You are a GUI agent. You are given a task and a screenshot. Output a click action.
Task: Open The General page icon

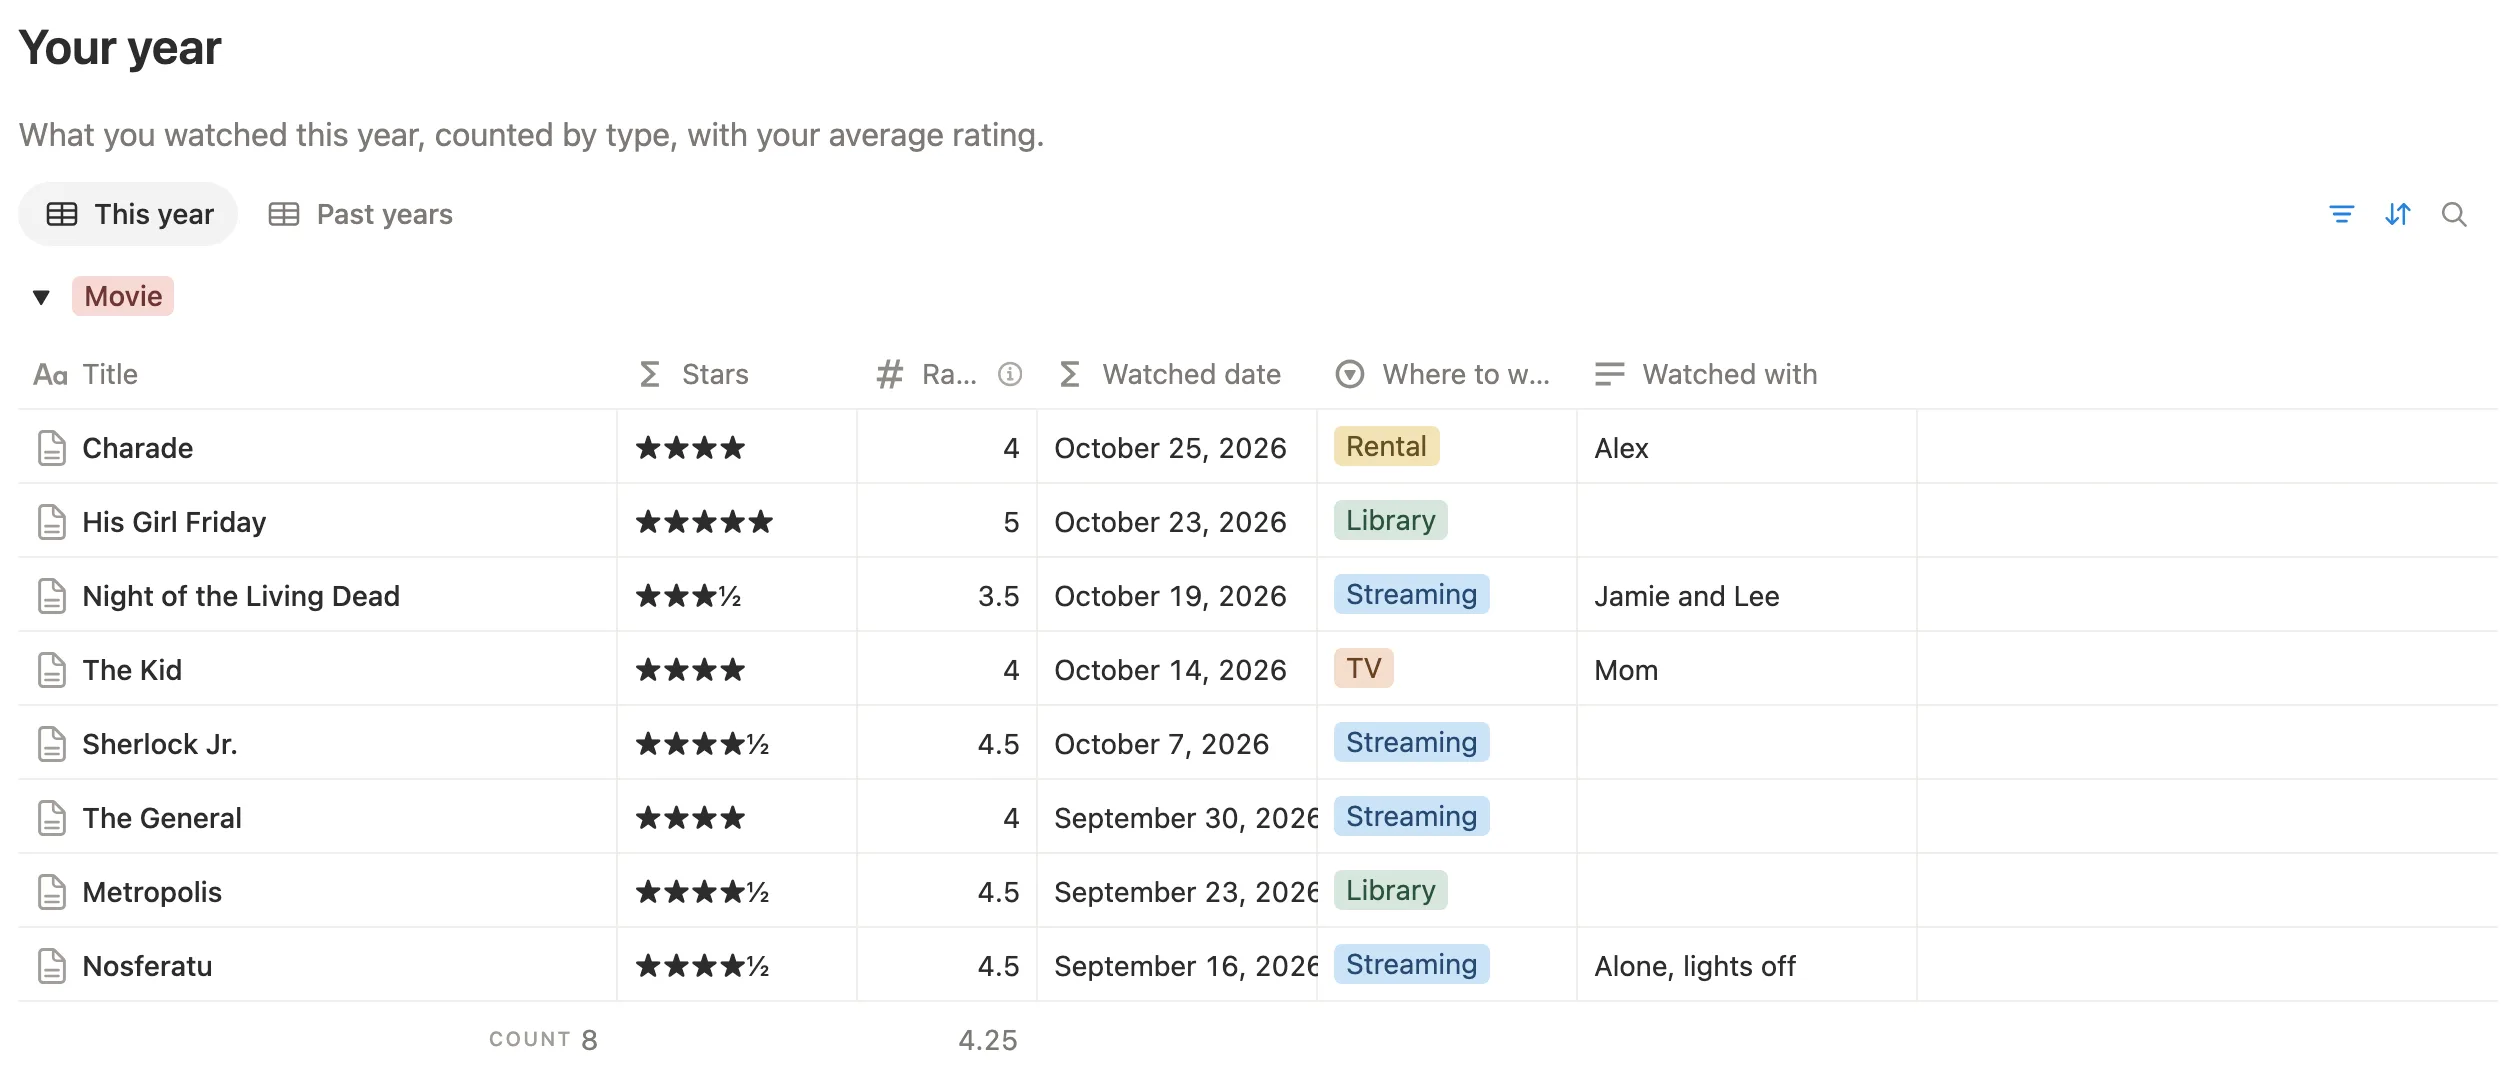coord(52,818)
